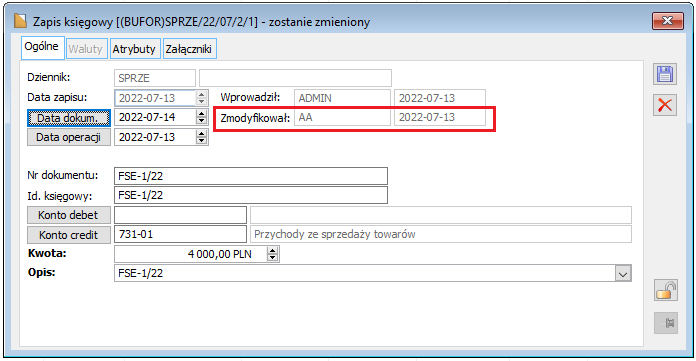Click the Id. księgowy field
Image resolution: width=696 pixels, height=361 pixels.
click(x=251, y=195)
